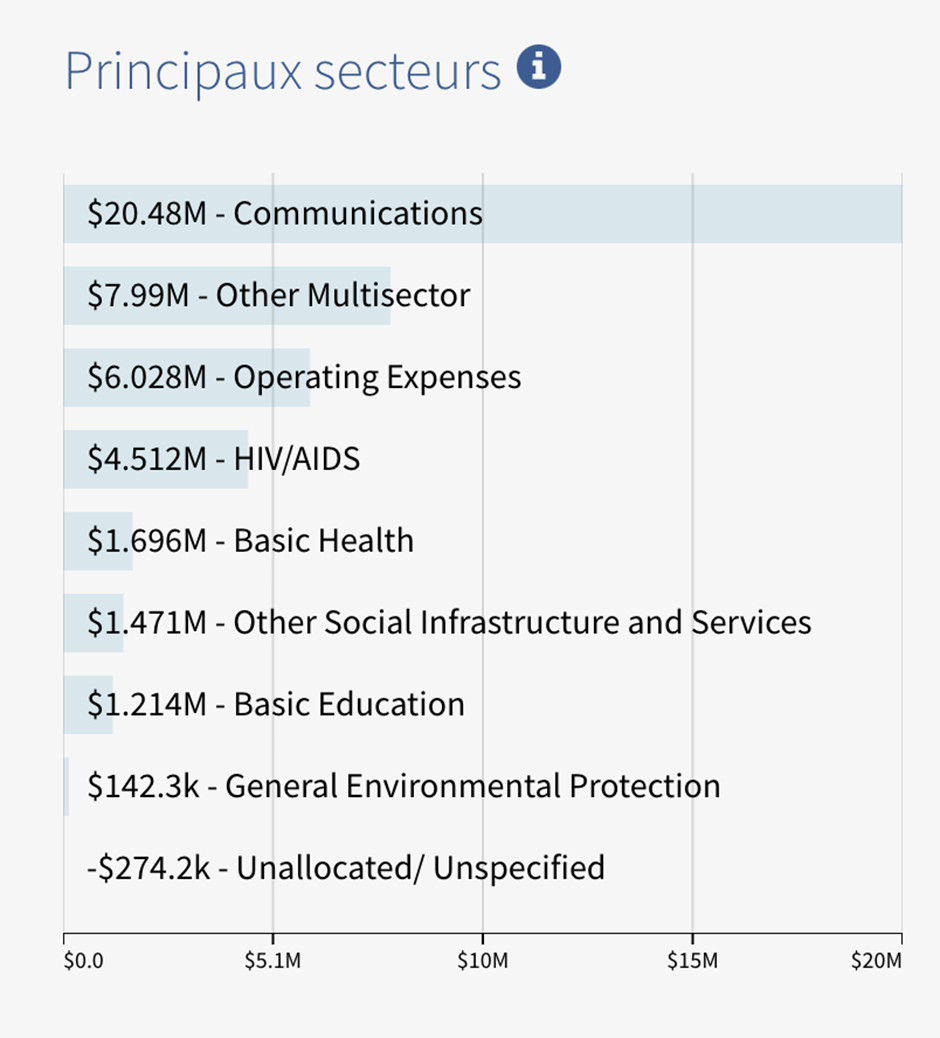Click the Principaux secteurs heading
Screen dimensions: 940x1038
click(283, 71)
